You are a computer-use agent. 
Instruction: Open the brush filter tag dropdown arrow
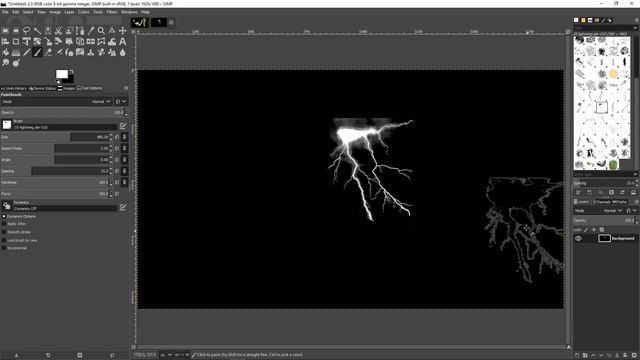[x=635, y=28]
